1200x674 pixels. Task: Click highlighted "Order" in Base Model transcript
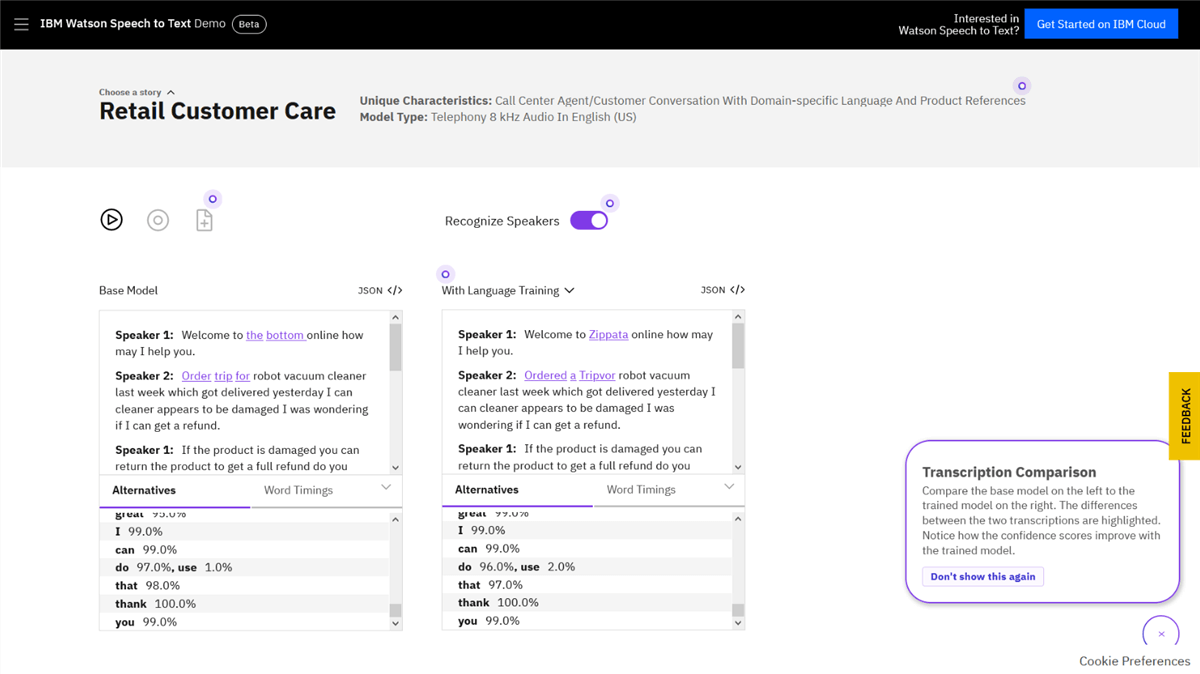197,376
